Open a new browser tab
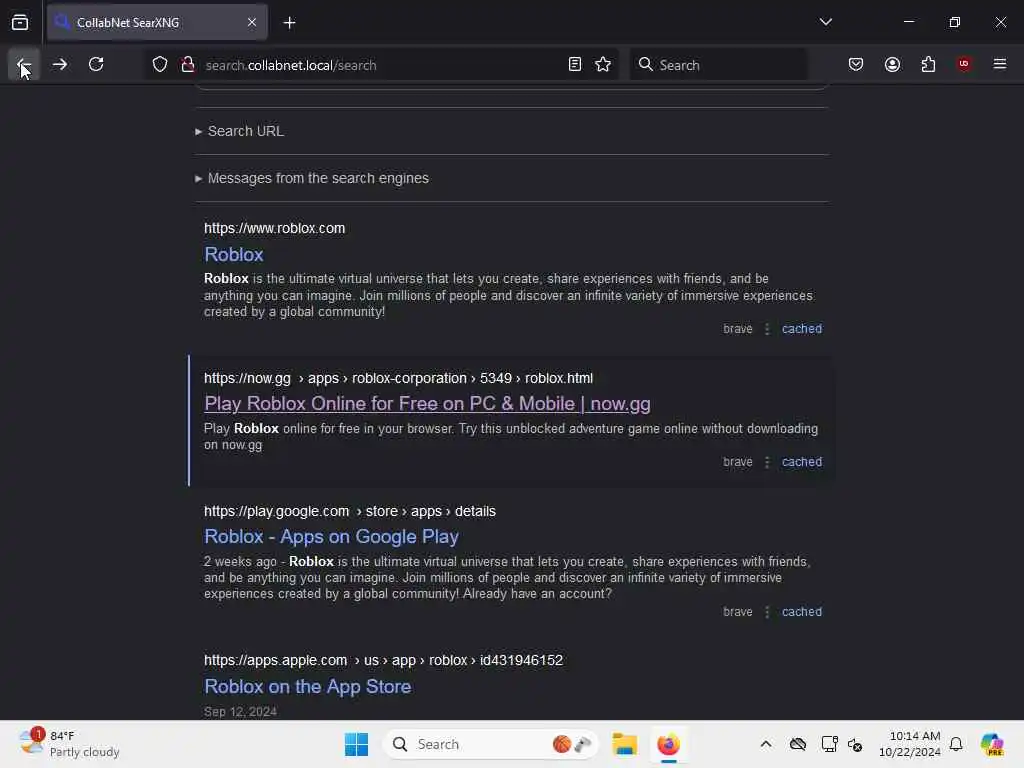This screenshot has width=1024, height=768. (x=289, y=23)
